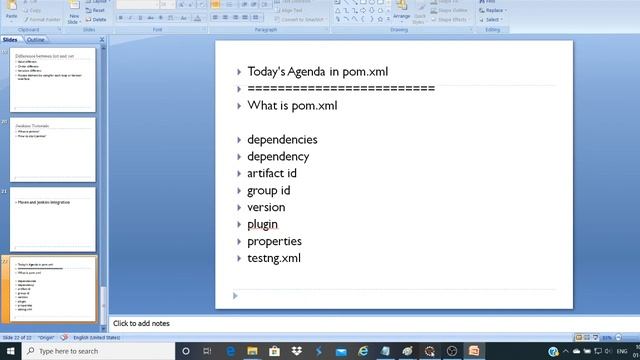Close the slides pane
The height and width of the screenshot is (360, 640).
102,40
